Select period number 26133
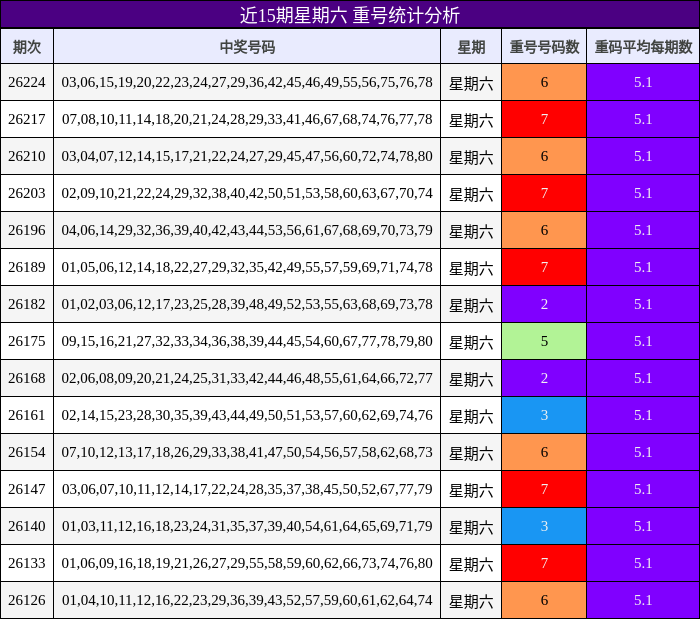Viewport: 700px width, 619px height. tap(27, 564)
